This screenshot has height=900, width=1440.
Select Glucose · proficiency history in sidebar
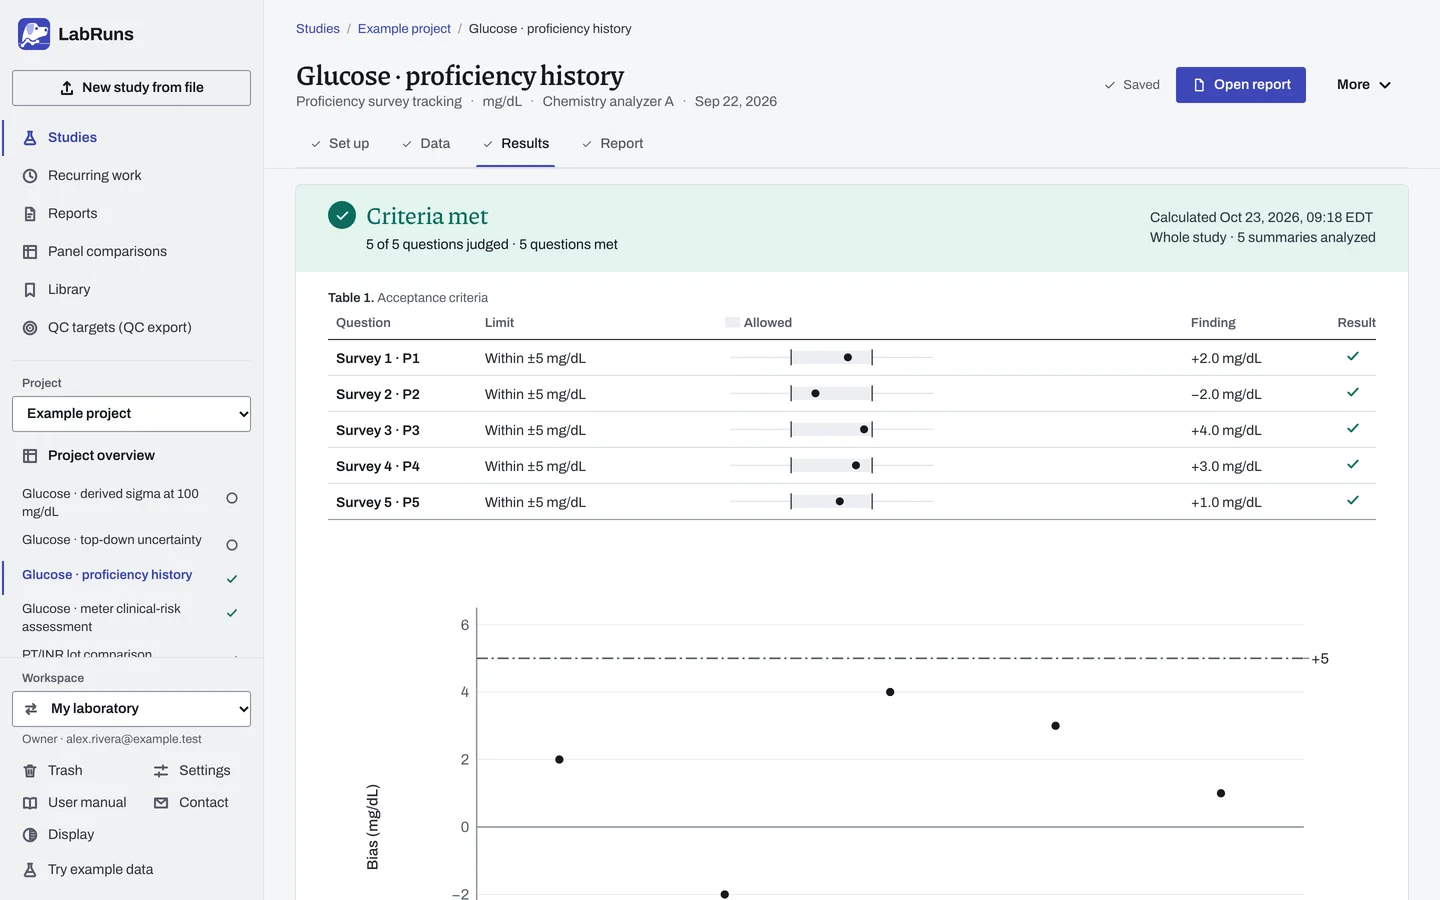pos(107,575)
